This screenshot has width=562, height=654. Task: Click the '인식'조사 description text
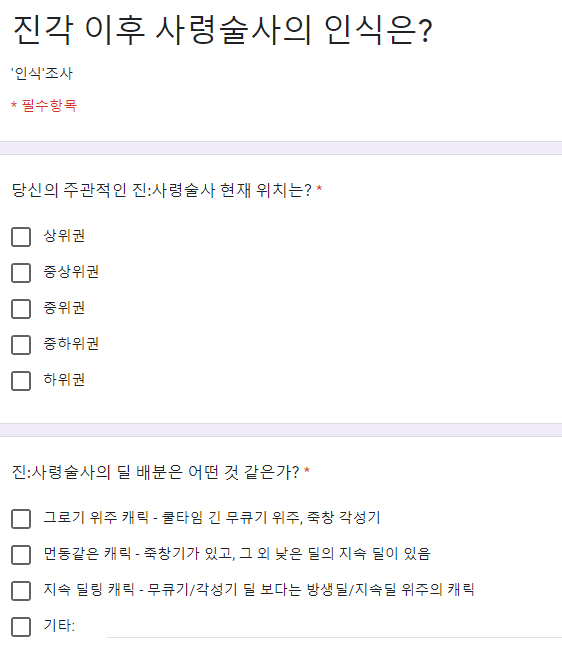(42, 73)
